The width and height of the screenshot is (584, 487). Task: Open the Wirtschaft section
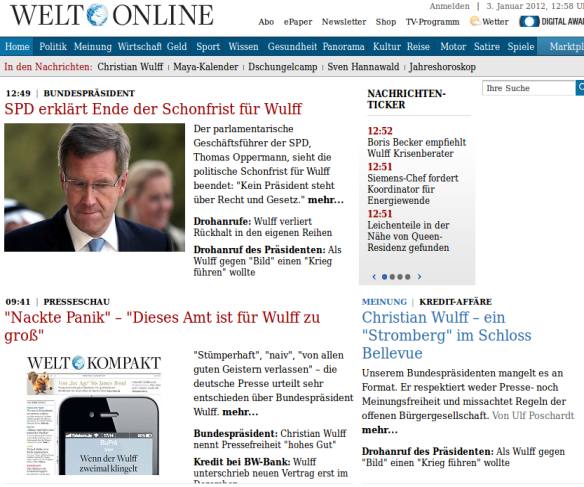tap(140, 47)
